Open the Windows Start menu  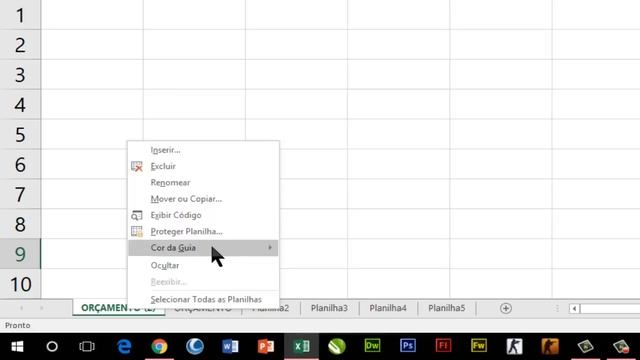point(17,347)
